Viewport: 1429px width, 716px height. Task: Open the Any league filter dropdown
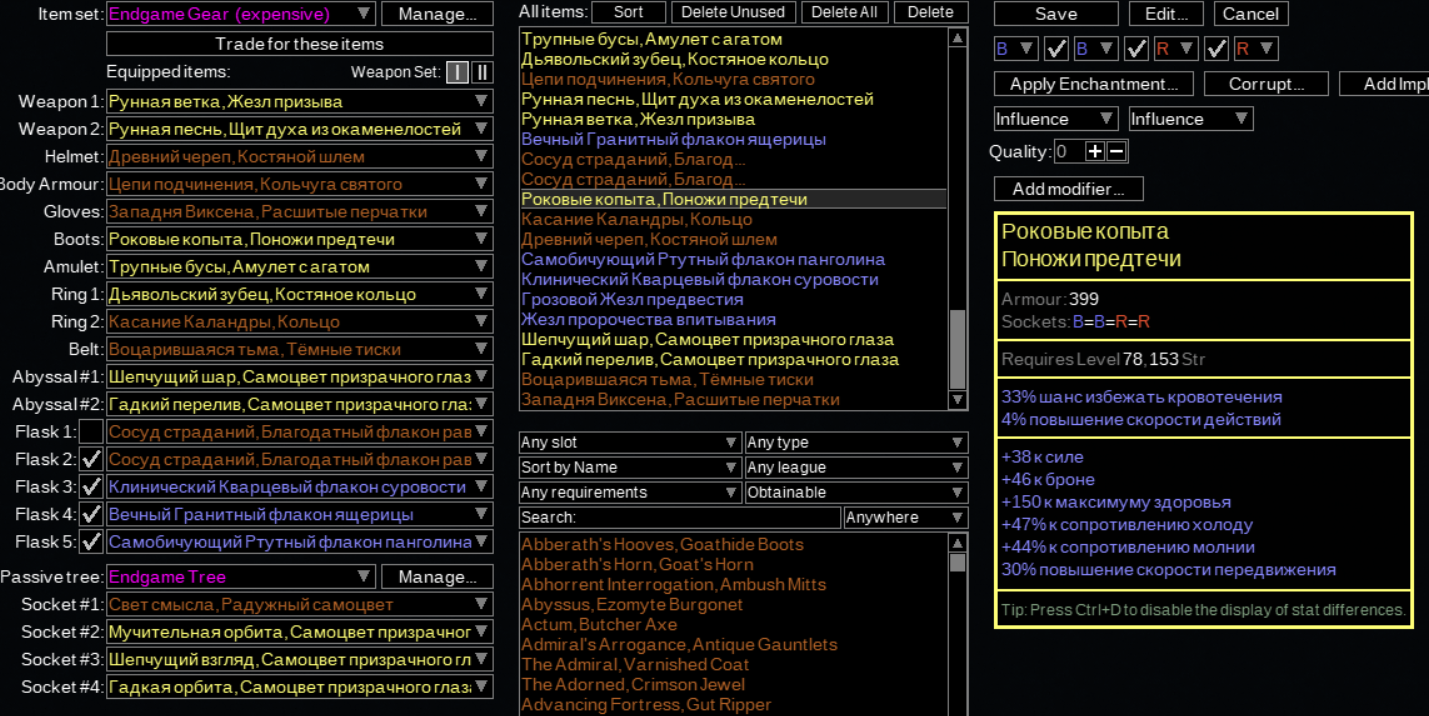856,467
